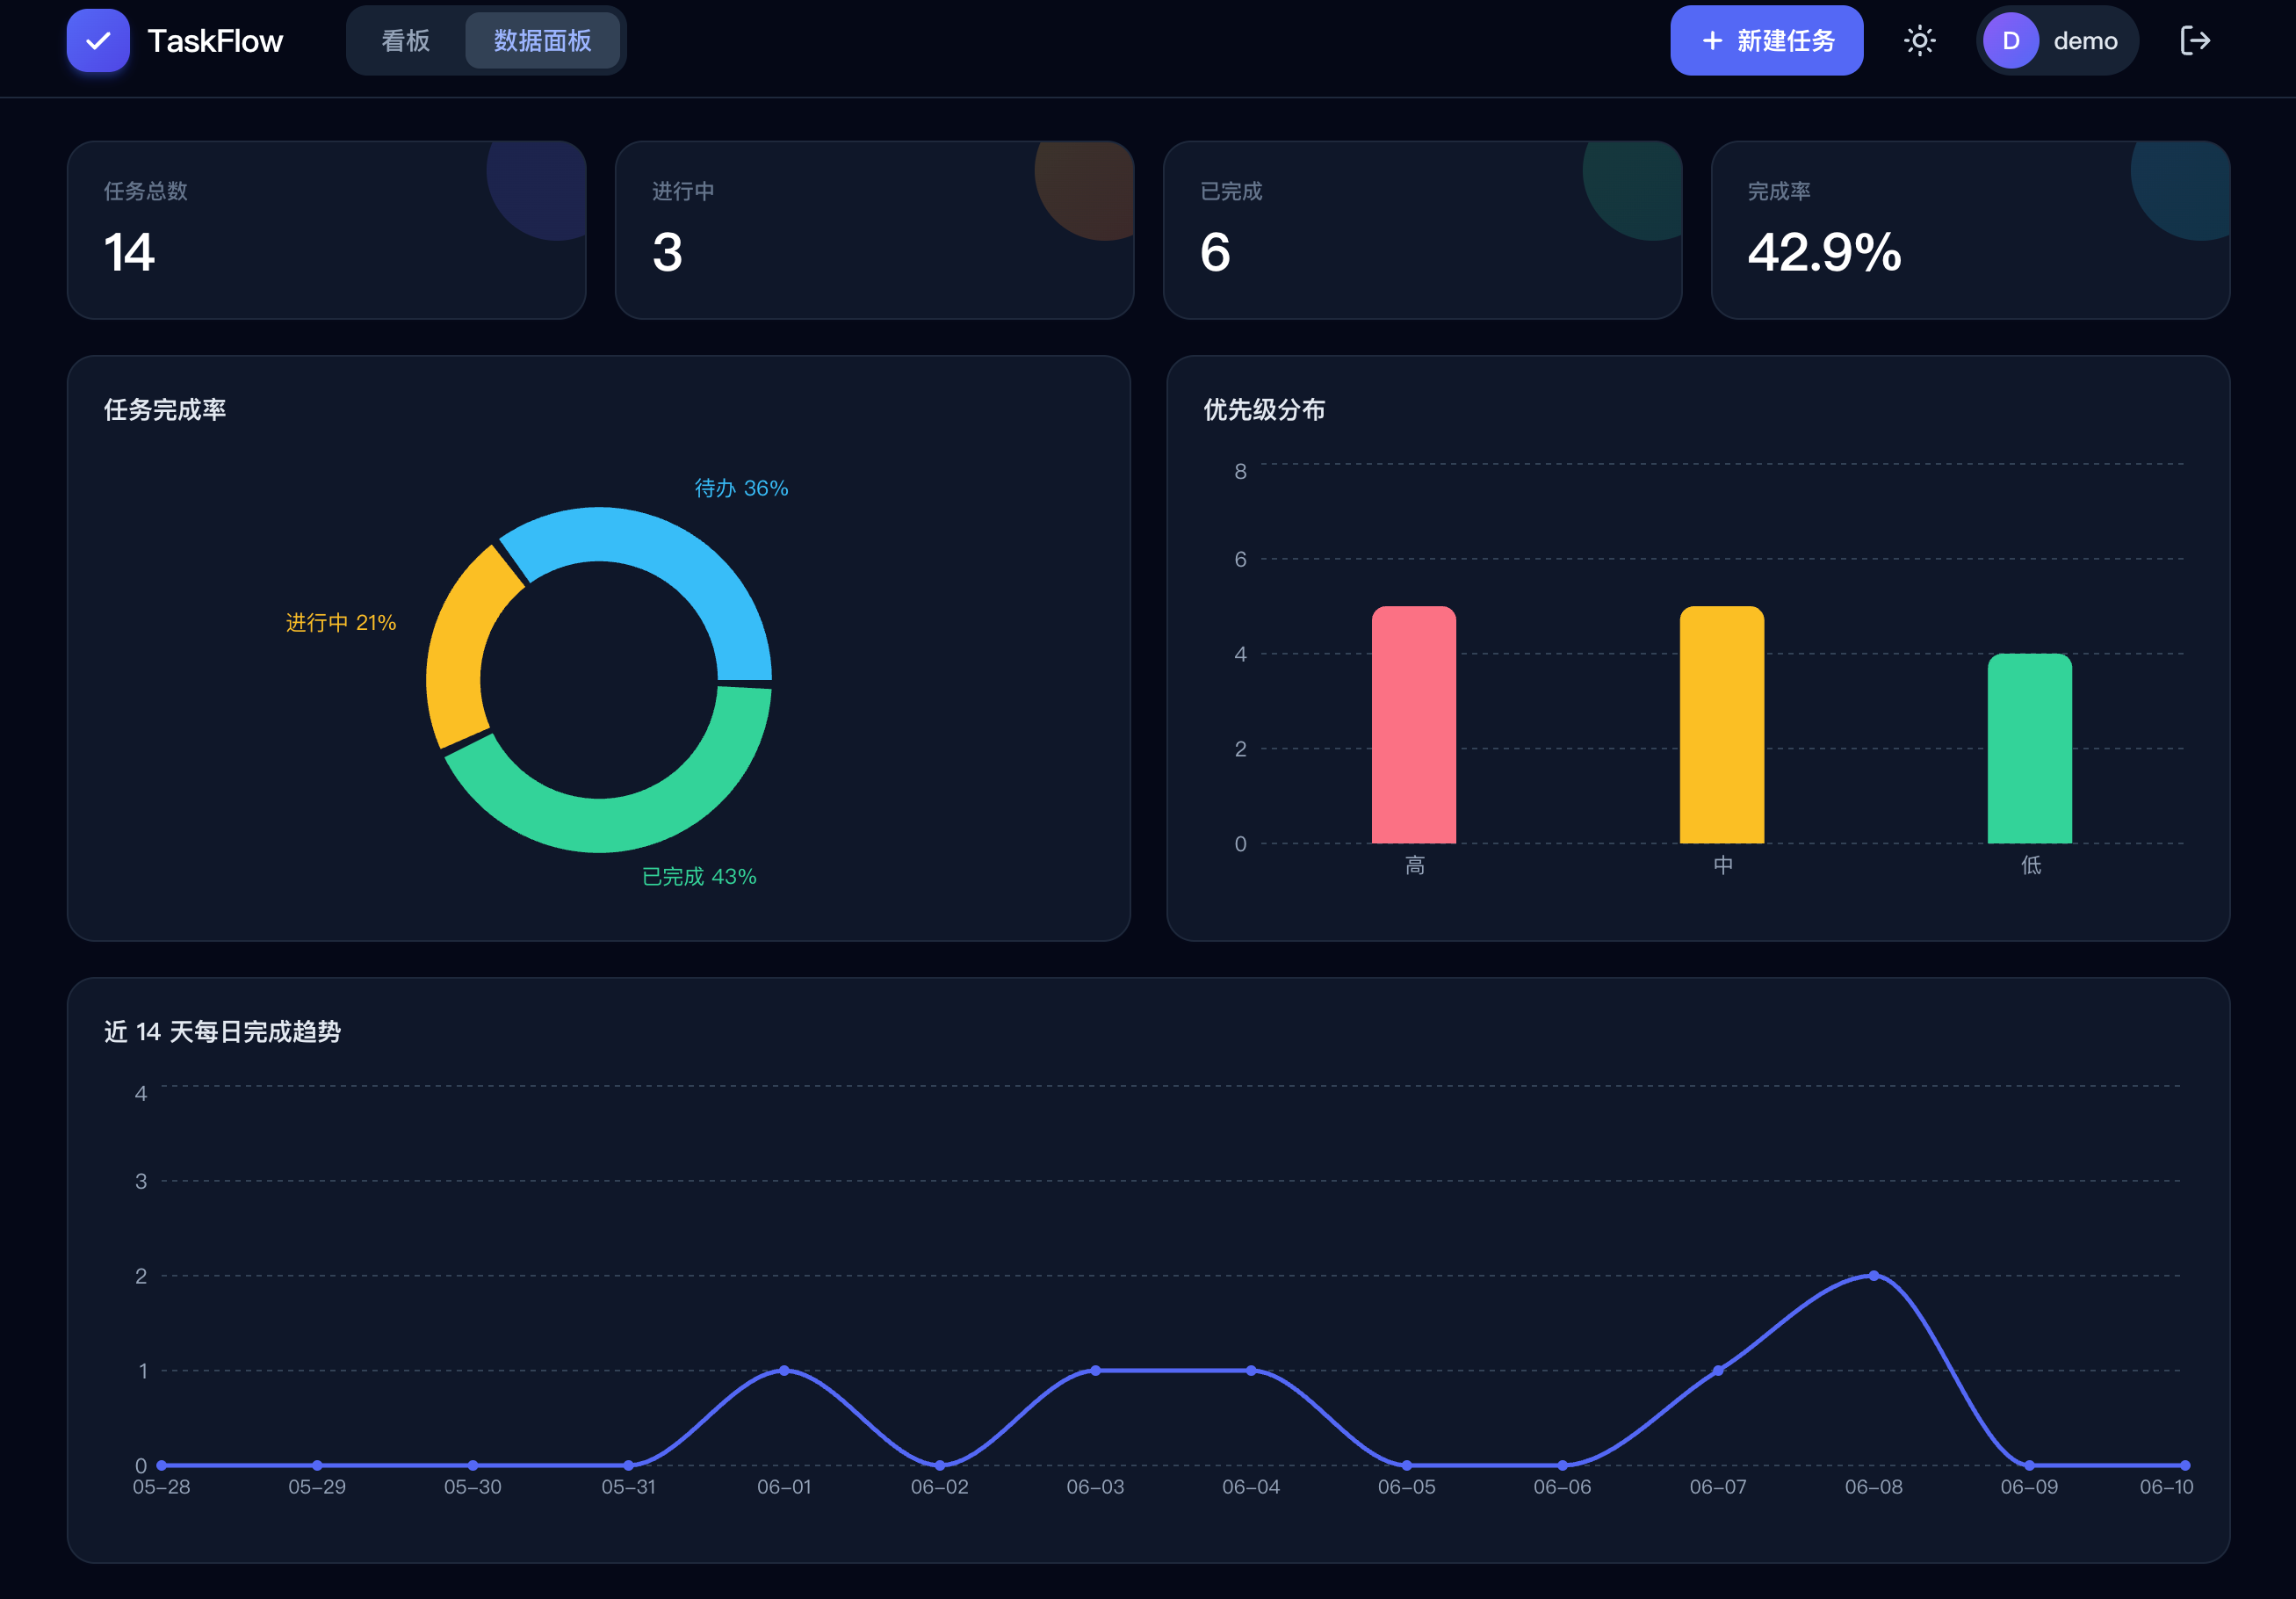Image resolution: width=2296 pixels, height=1599 pixels.
Task: Click the green 低 priority bar
Action: point(2029,748)
